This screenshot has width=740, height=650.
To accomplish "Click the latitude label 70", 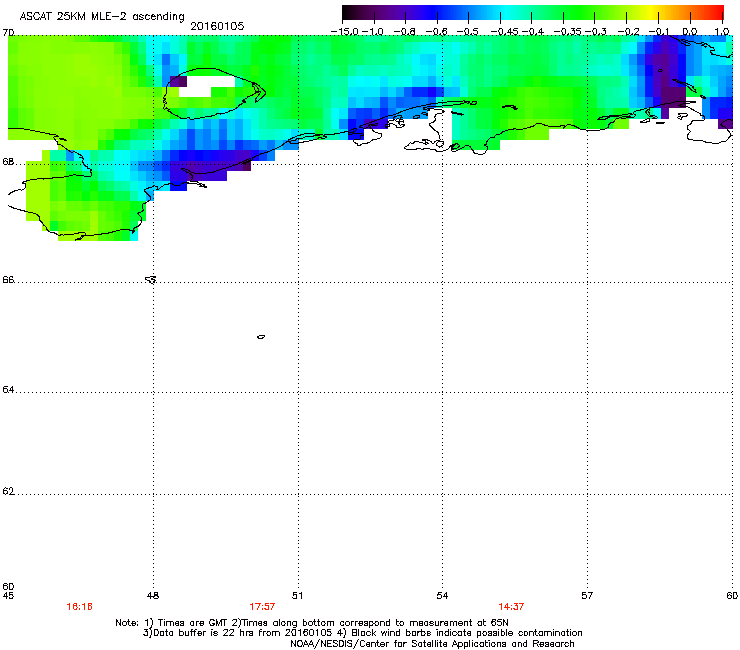I will pos(8,33).
